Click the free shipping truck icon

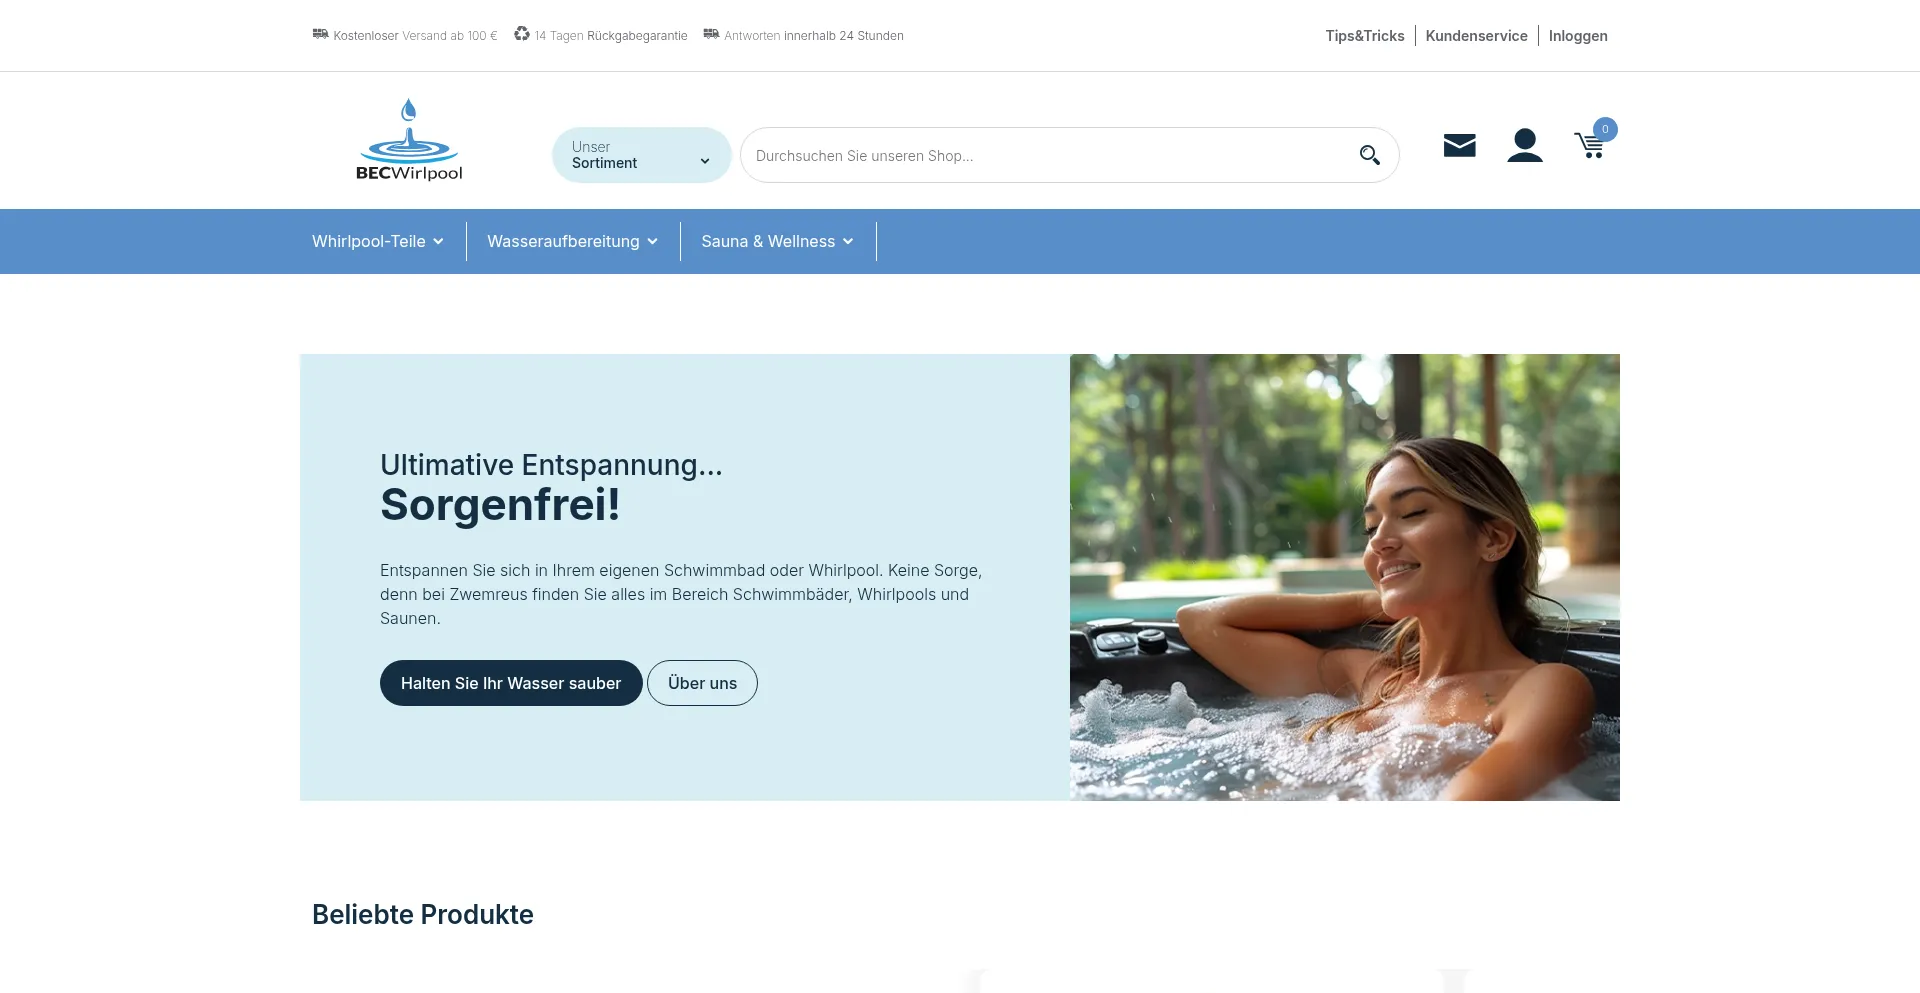pyautogui.click(x=320, y=34)
